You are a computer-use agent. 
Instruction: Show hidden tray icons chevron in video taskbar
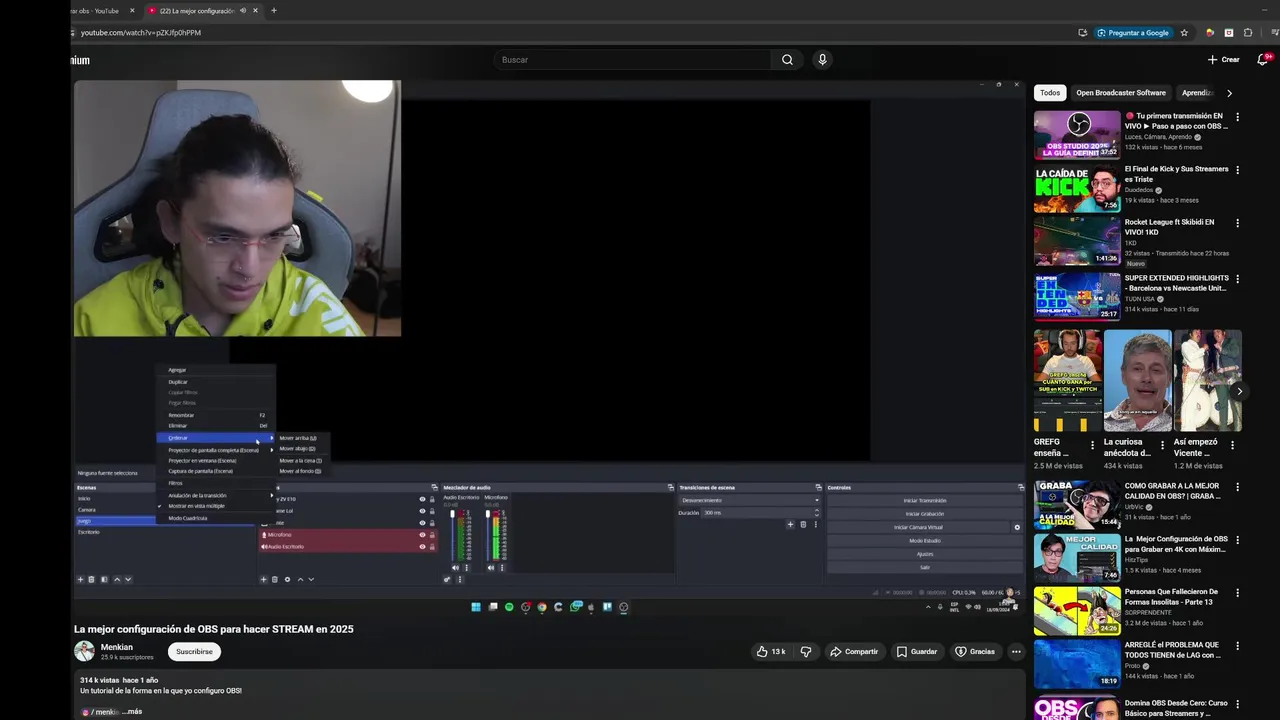[928, 606]
